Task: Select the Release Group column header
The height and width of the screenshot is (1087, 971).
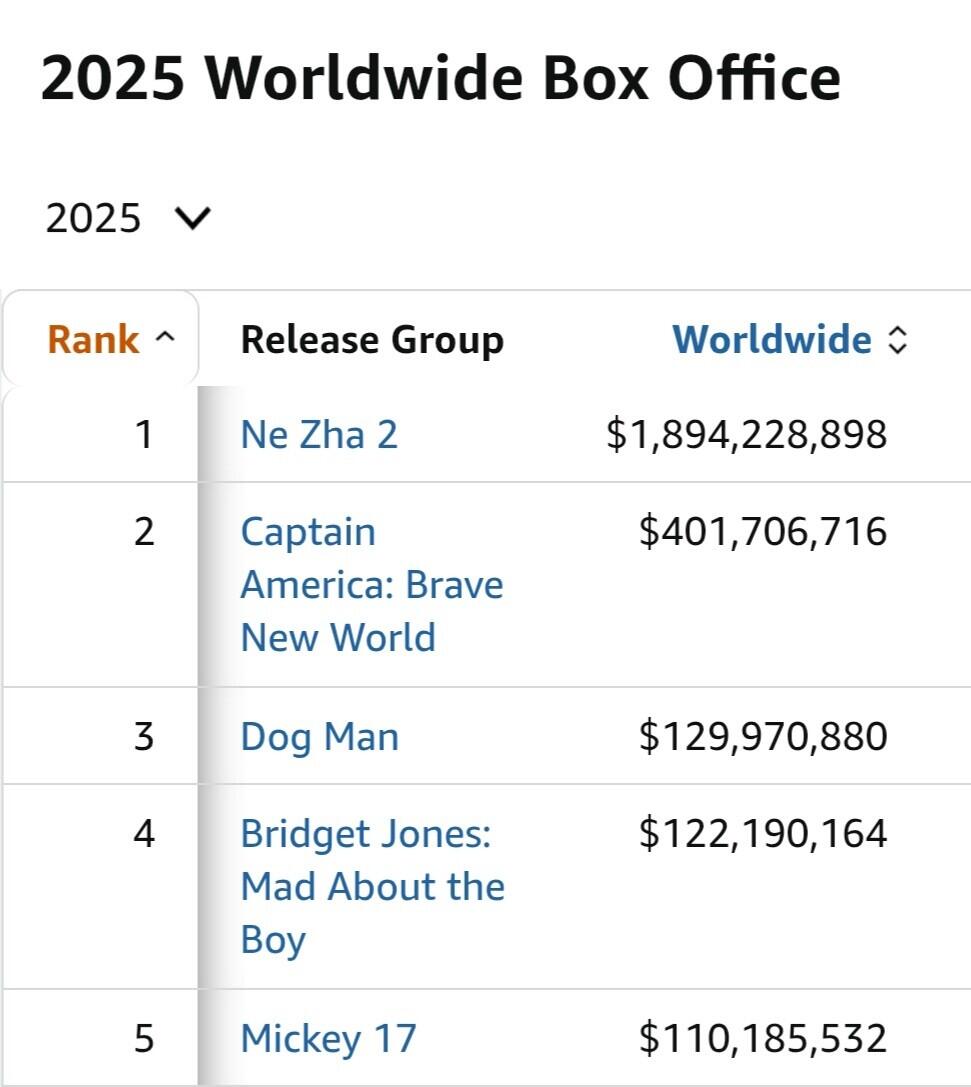Action: click(372, 340)
